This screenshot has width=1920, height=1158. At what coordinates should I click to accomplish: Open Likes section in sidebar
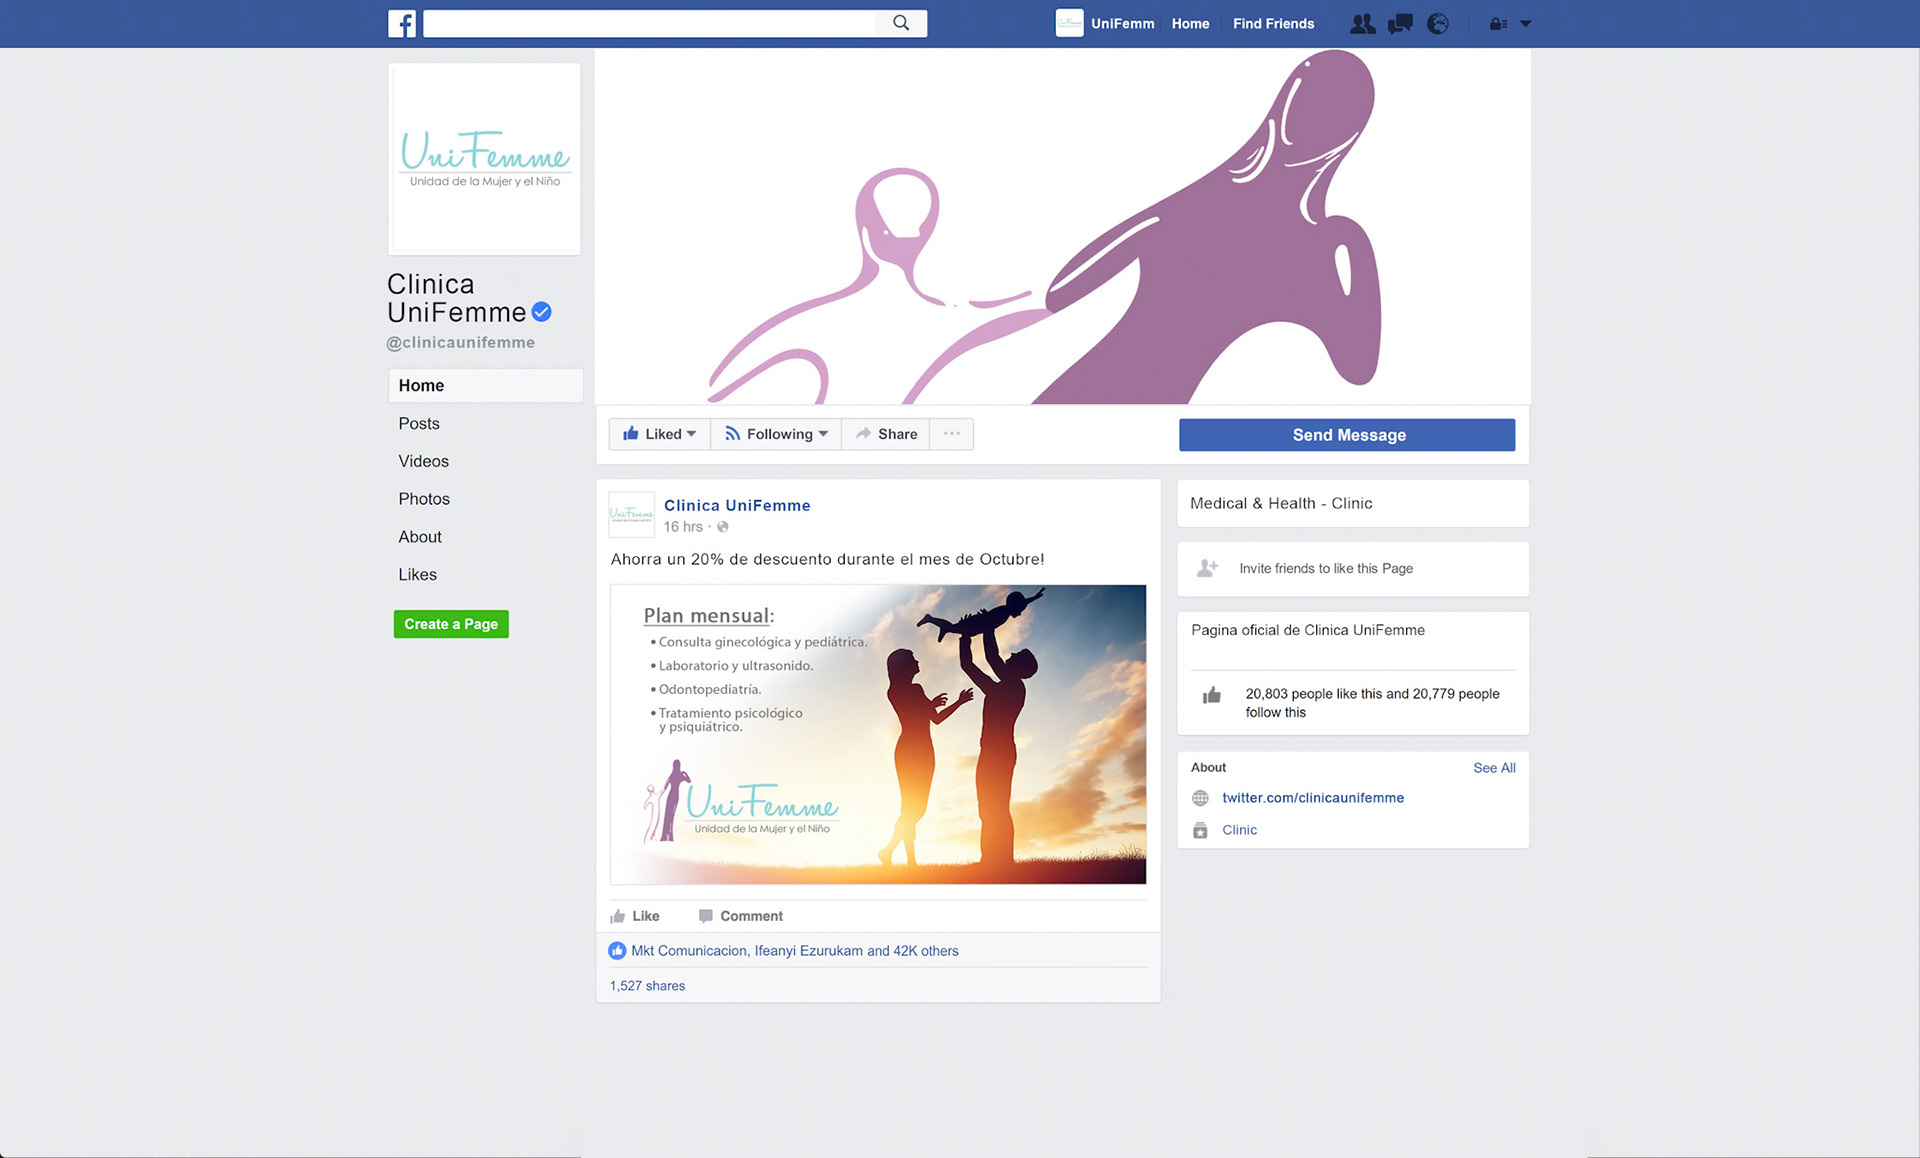pos(417,575)
